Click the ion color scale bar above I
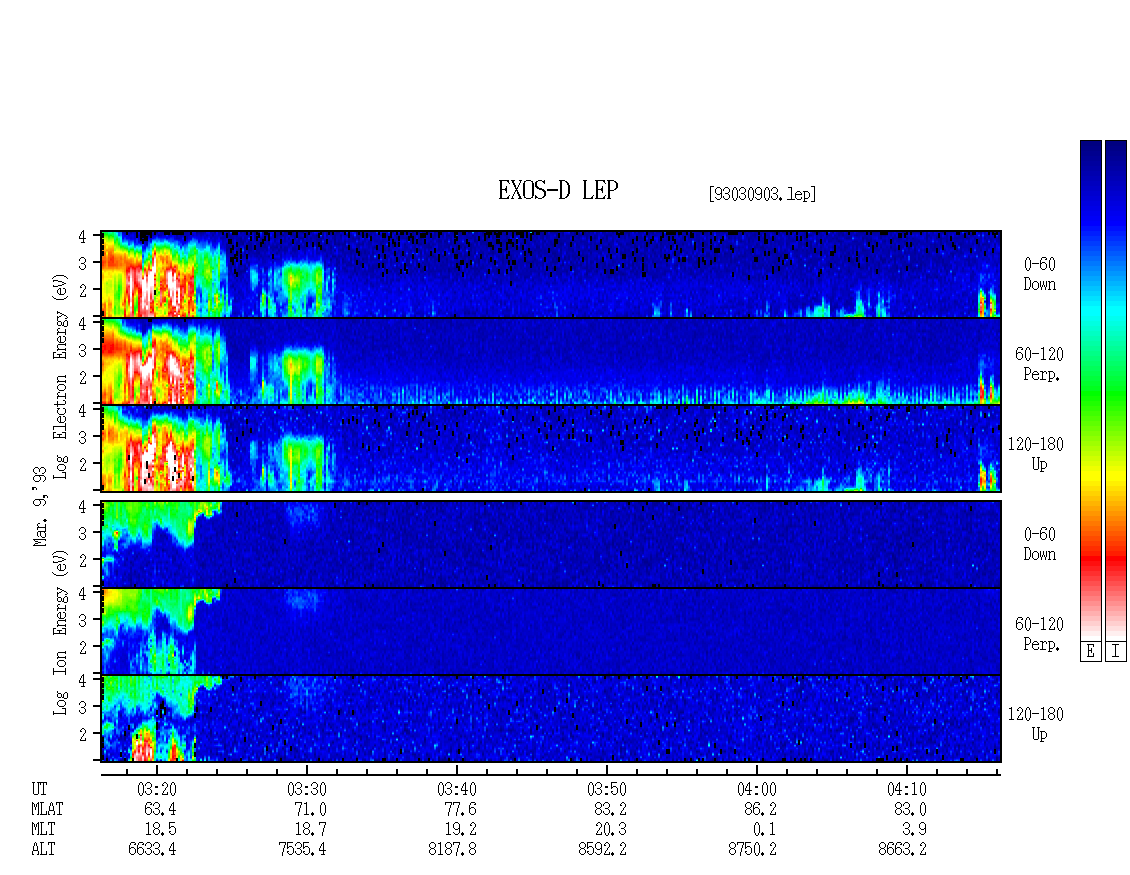This screenshot has height=875, width=1130. [x=1116, y=390]
